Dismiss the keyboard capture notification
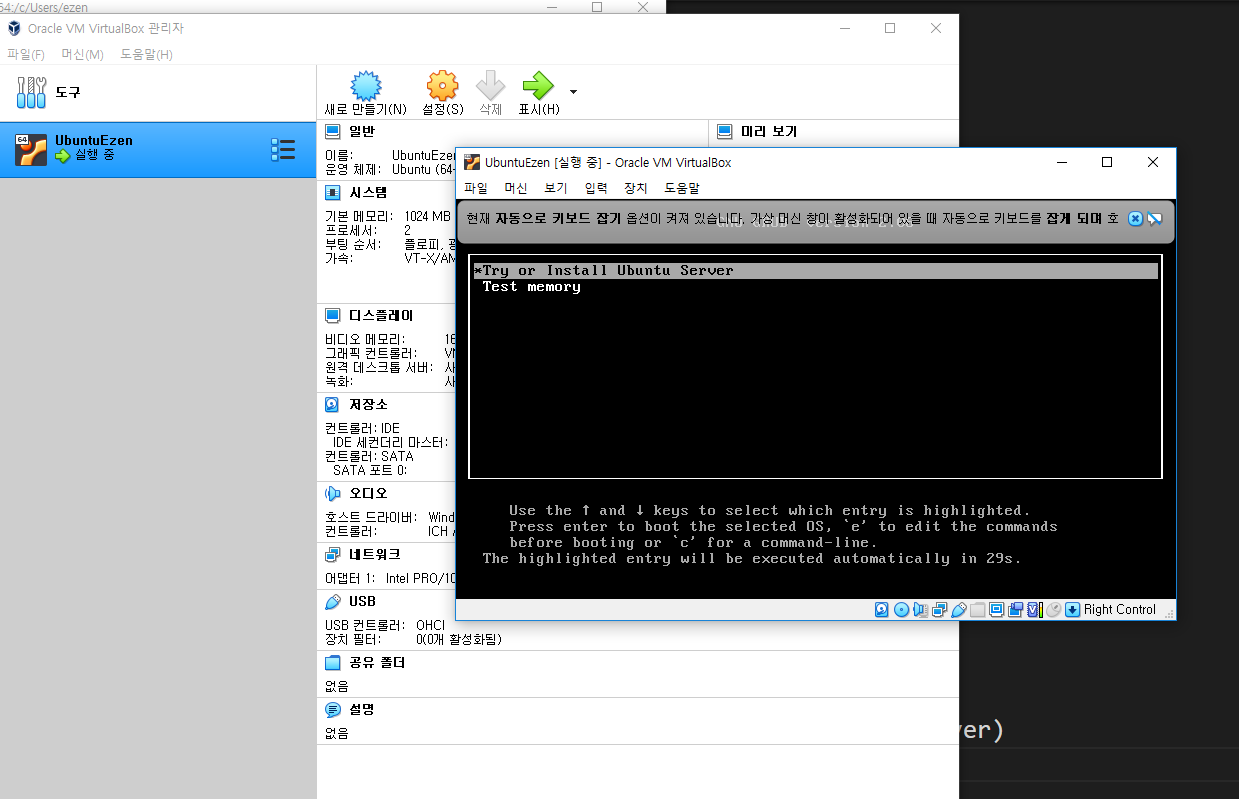1239x799 pixels. click(x=1135, y=219)
